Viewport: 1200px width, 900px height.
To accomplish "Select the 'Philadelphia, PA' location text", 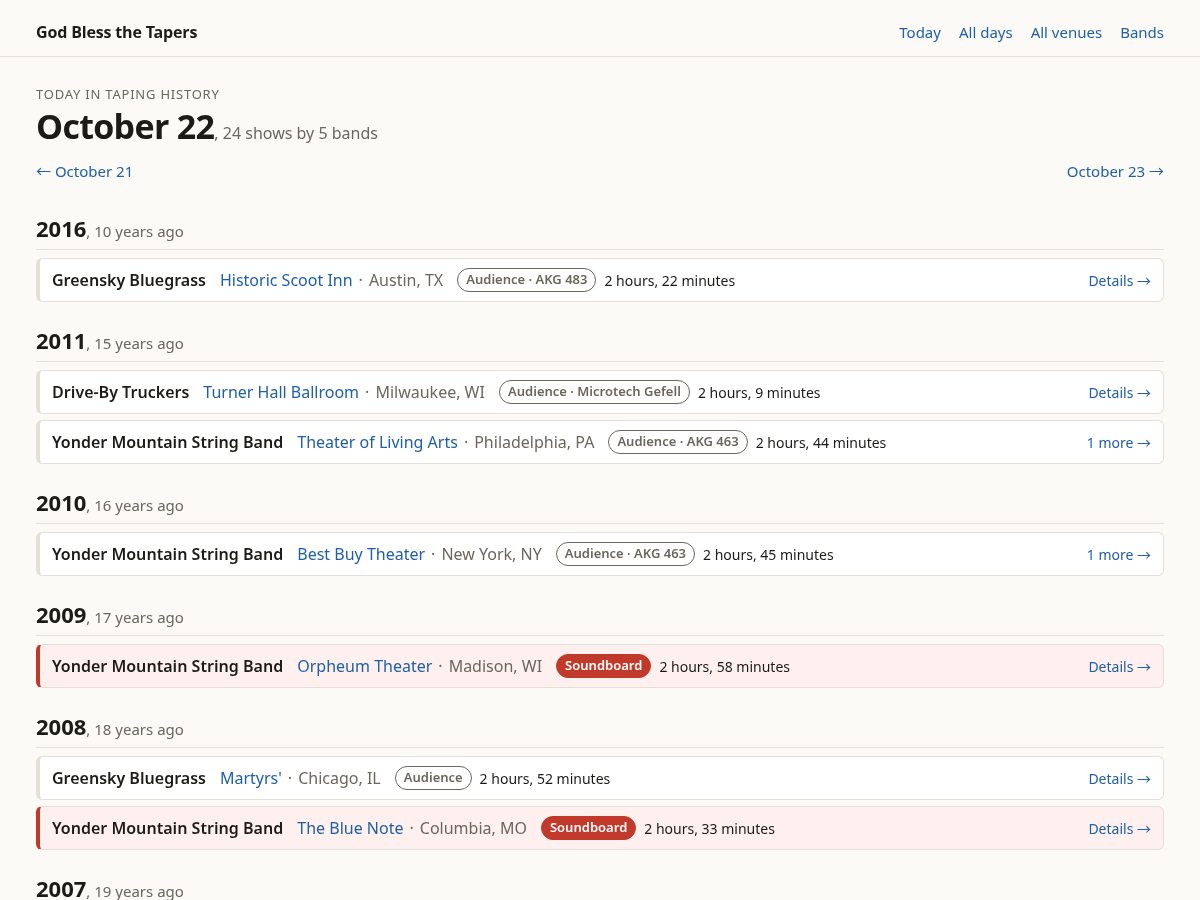I will point(534,442).
